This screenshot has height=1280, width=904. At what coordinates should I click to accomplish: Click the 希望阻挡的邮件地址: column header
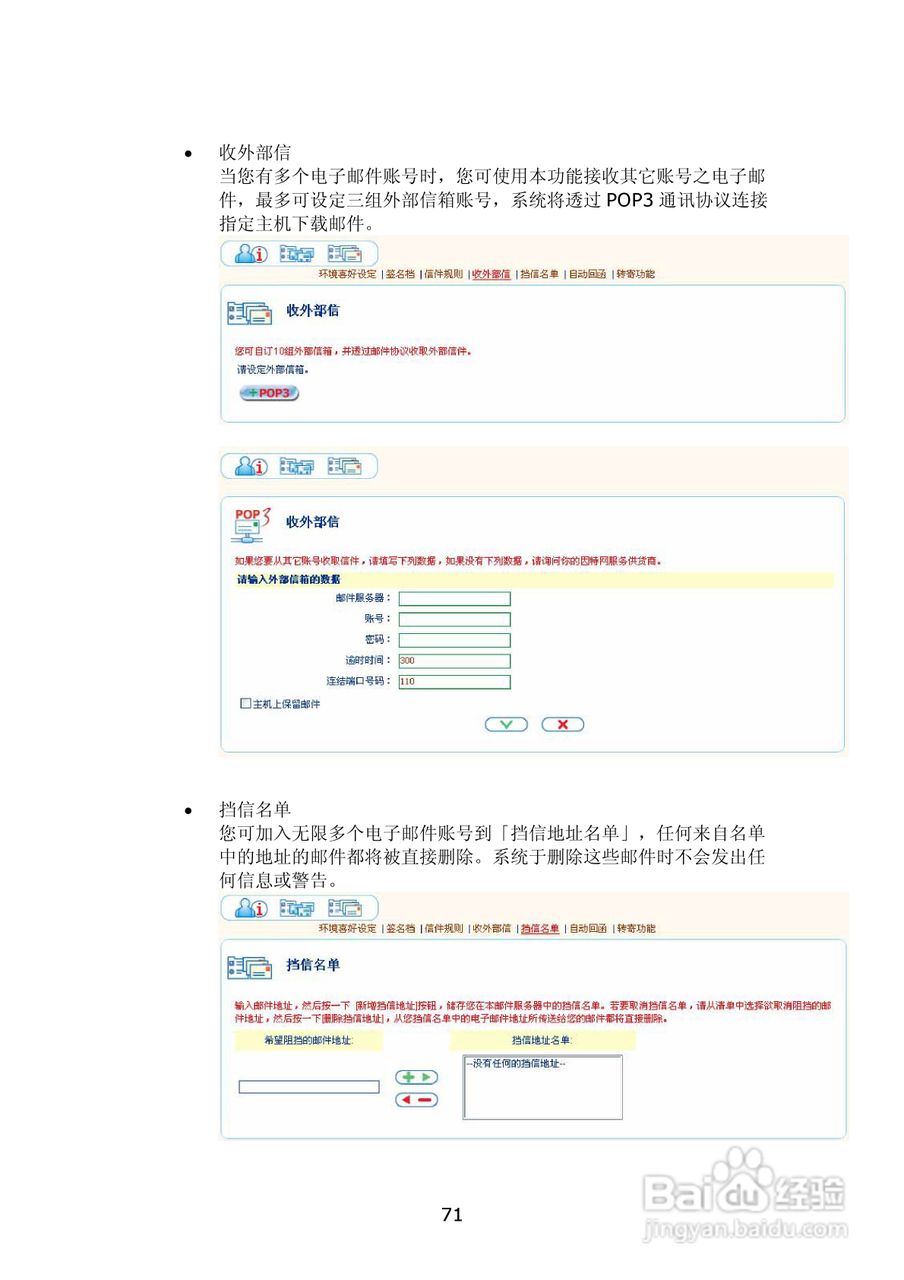coord(308,1041)
